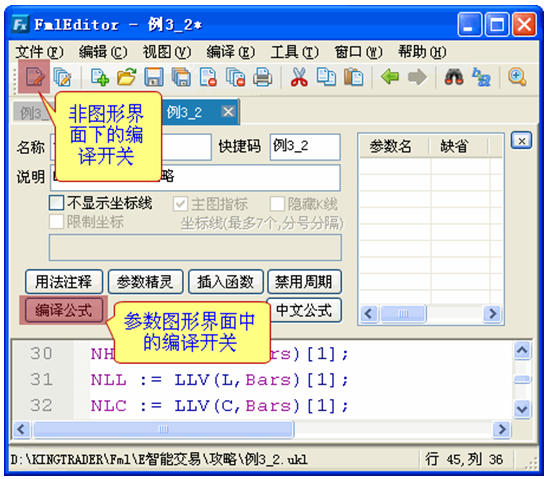This screenshot has width=551, height=479.
Task: Save the formula with floppy disk icon
Action: coord(154,77)
